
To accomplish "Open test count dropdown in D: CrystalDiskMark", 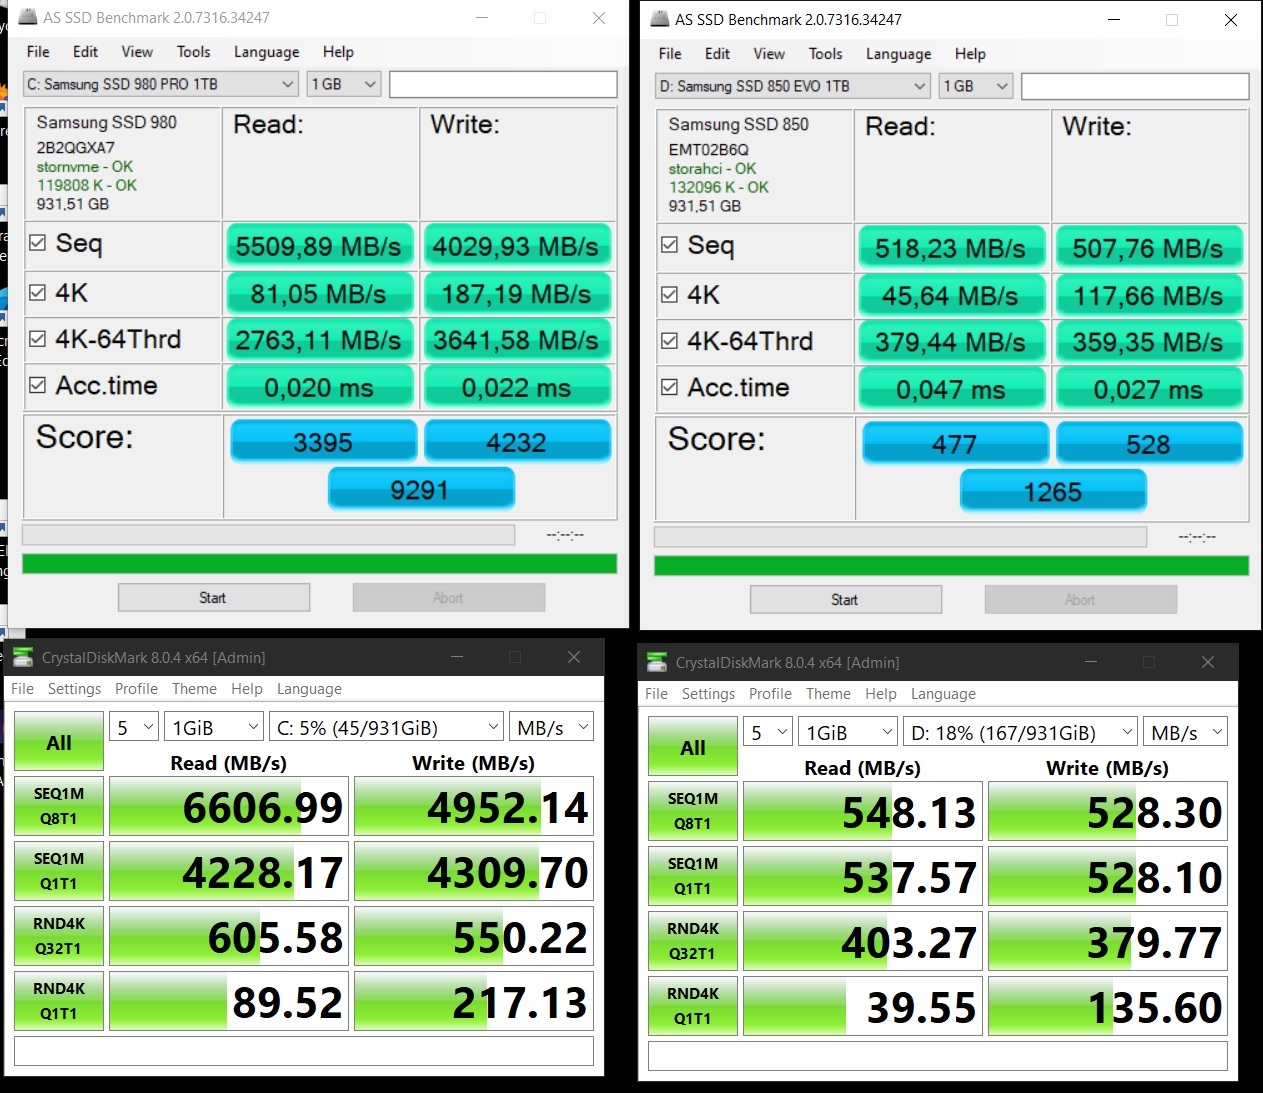I will pyautogui.click(x=769, y=732).
